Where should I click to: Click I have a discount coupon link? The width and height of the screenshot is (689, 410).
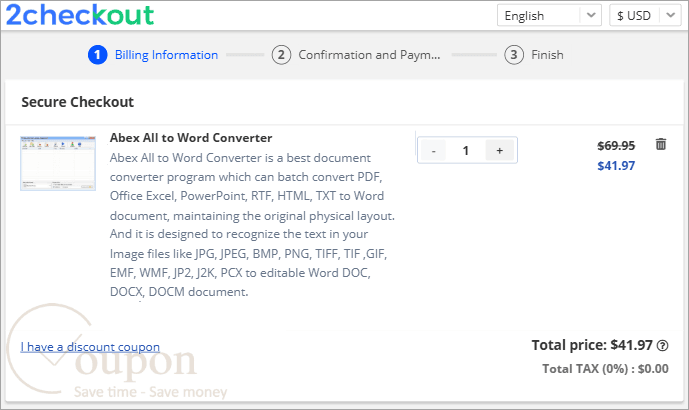(x=90, y=347)
